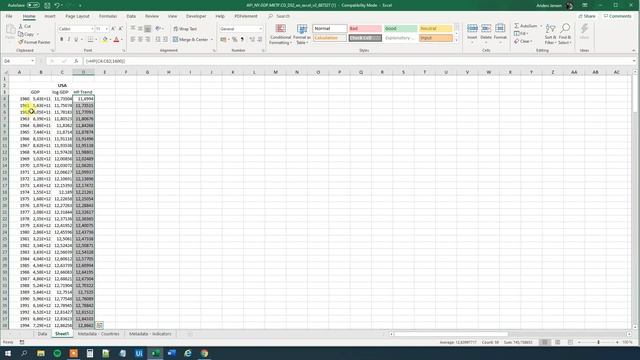Center text horizontally
The height and width of the screenshot is (360, 640).
pos(140,40)
